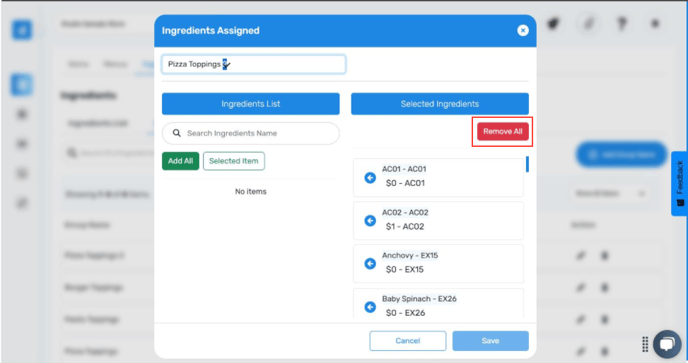The image size is (688, 363).
Task: Select the AC02 - AC02 ingredient label
Action: tap(405, 212)
